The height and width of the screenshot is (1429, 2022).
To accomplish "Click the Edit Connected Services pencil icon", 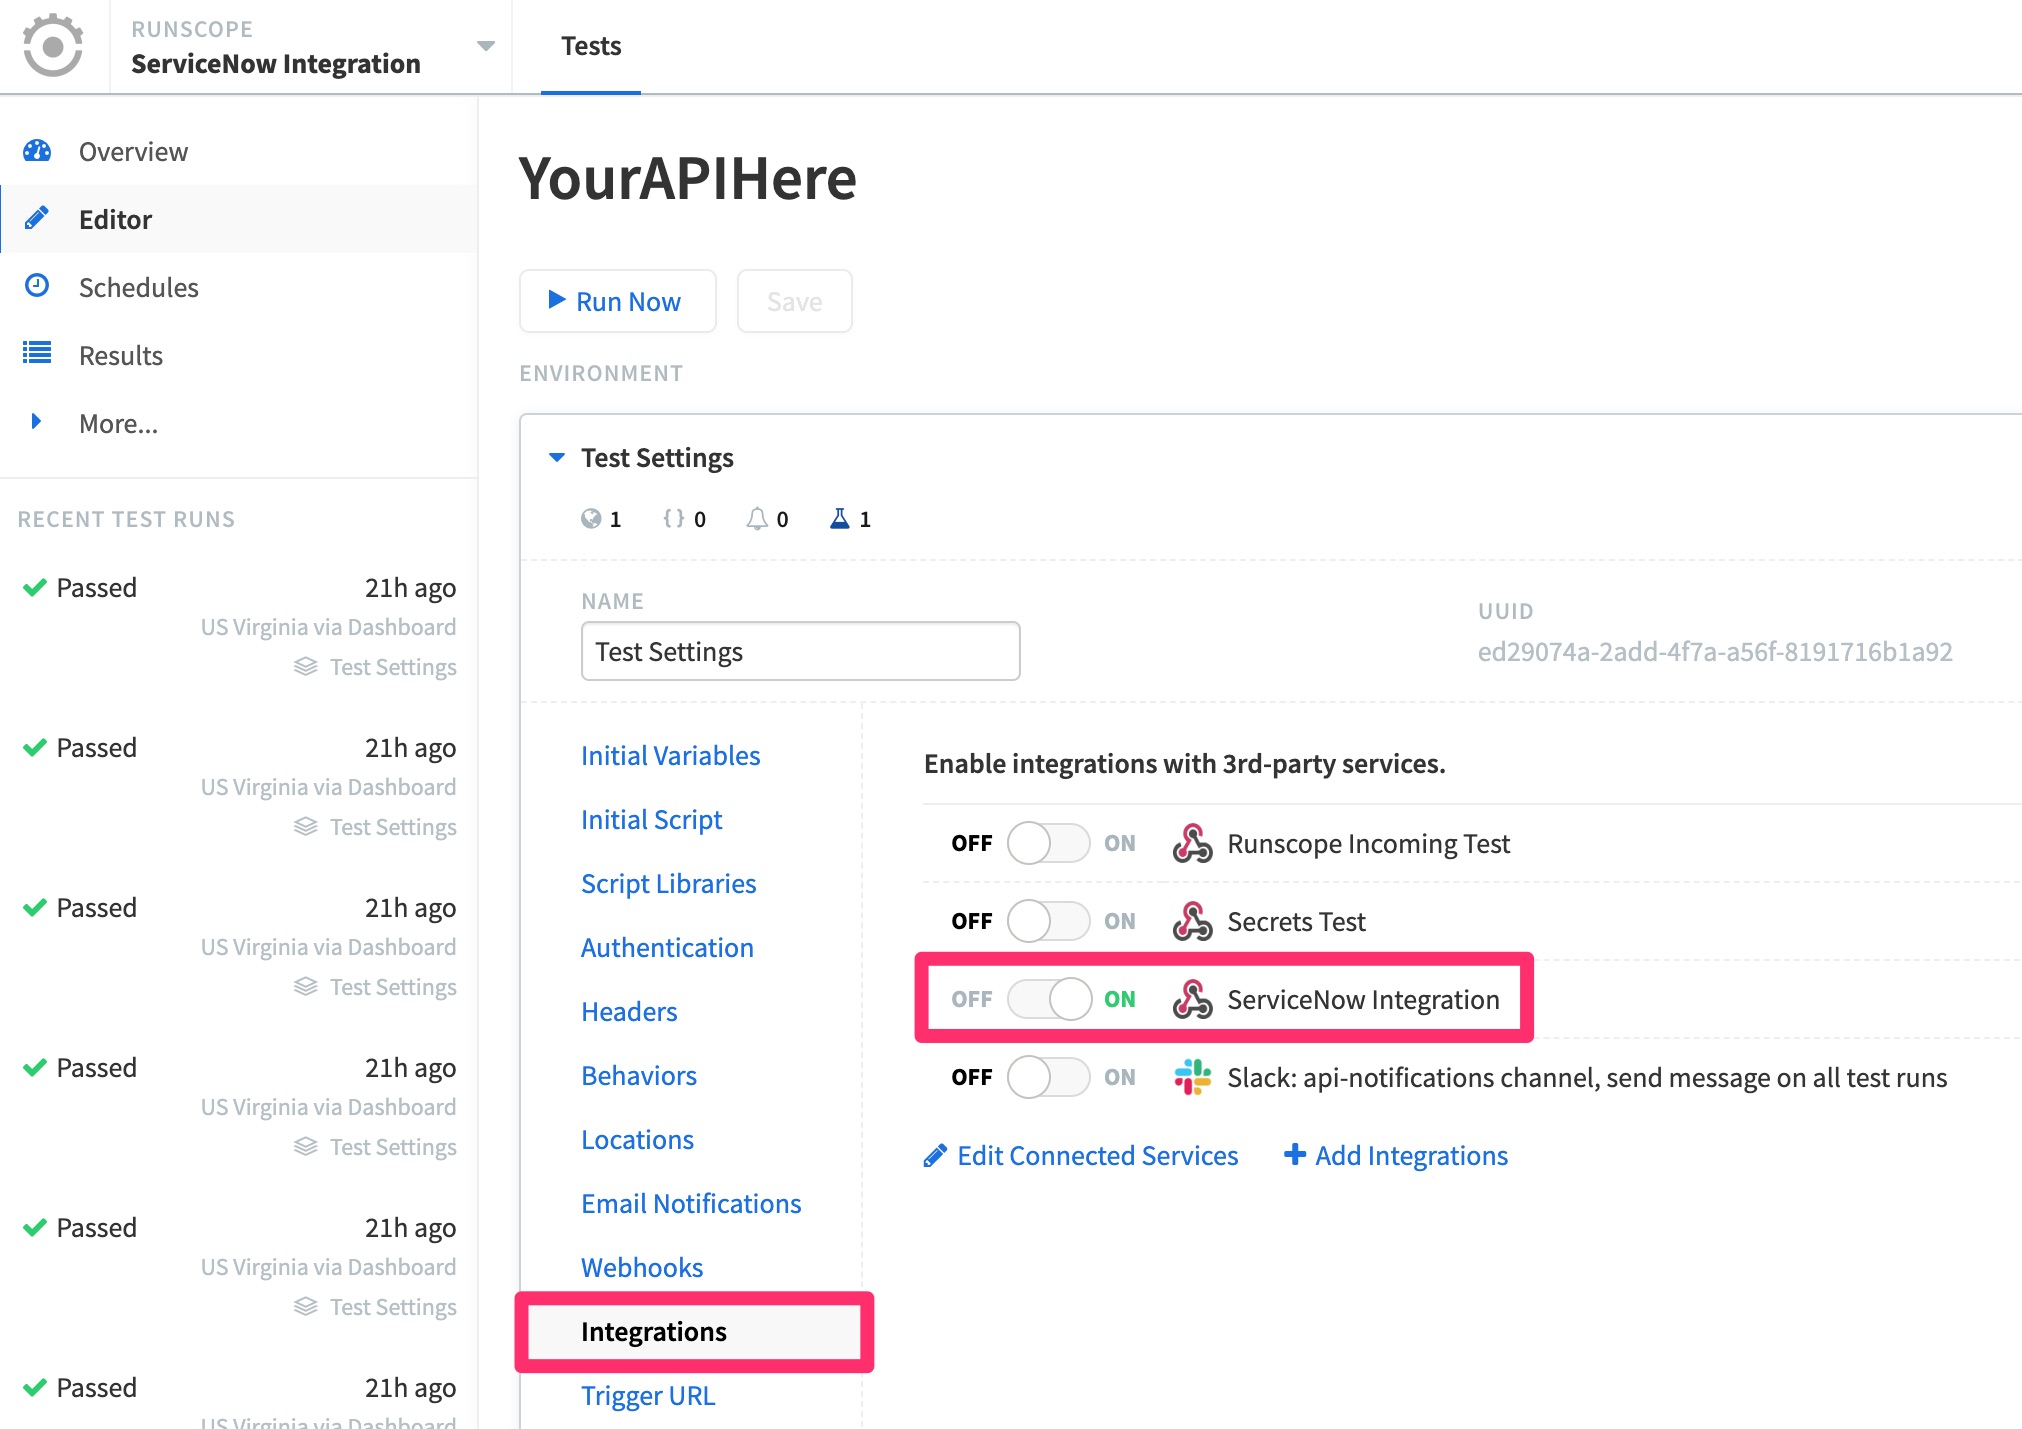I will pyautogui.click(x=935, y=1156).
